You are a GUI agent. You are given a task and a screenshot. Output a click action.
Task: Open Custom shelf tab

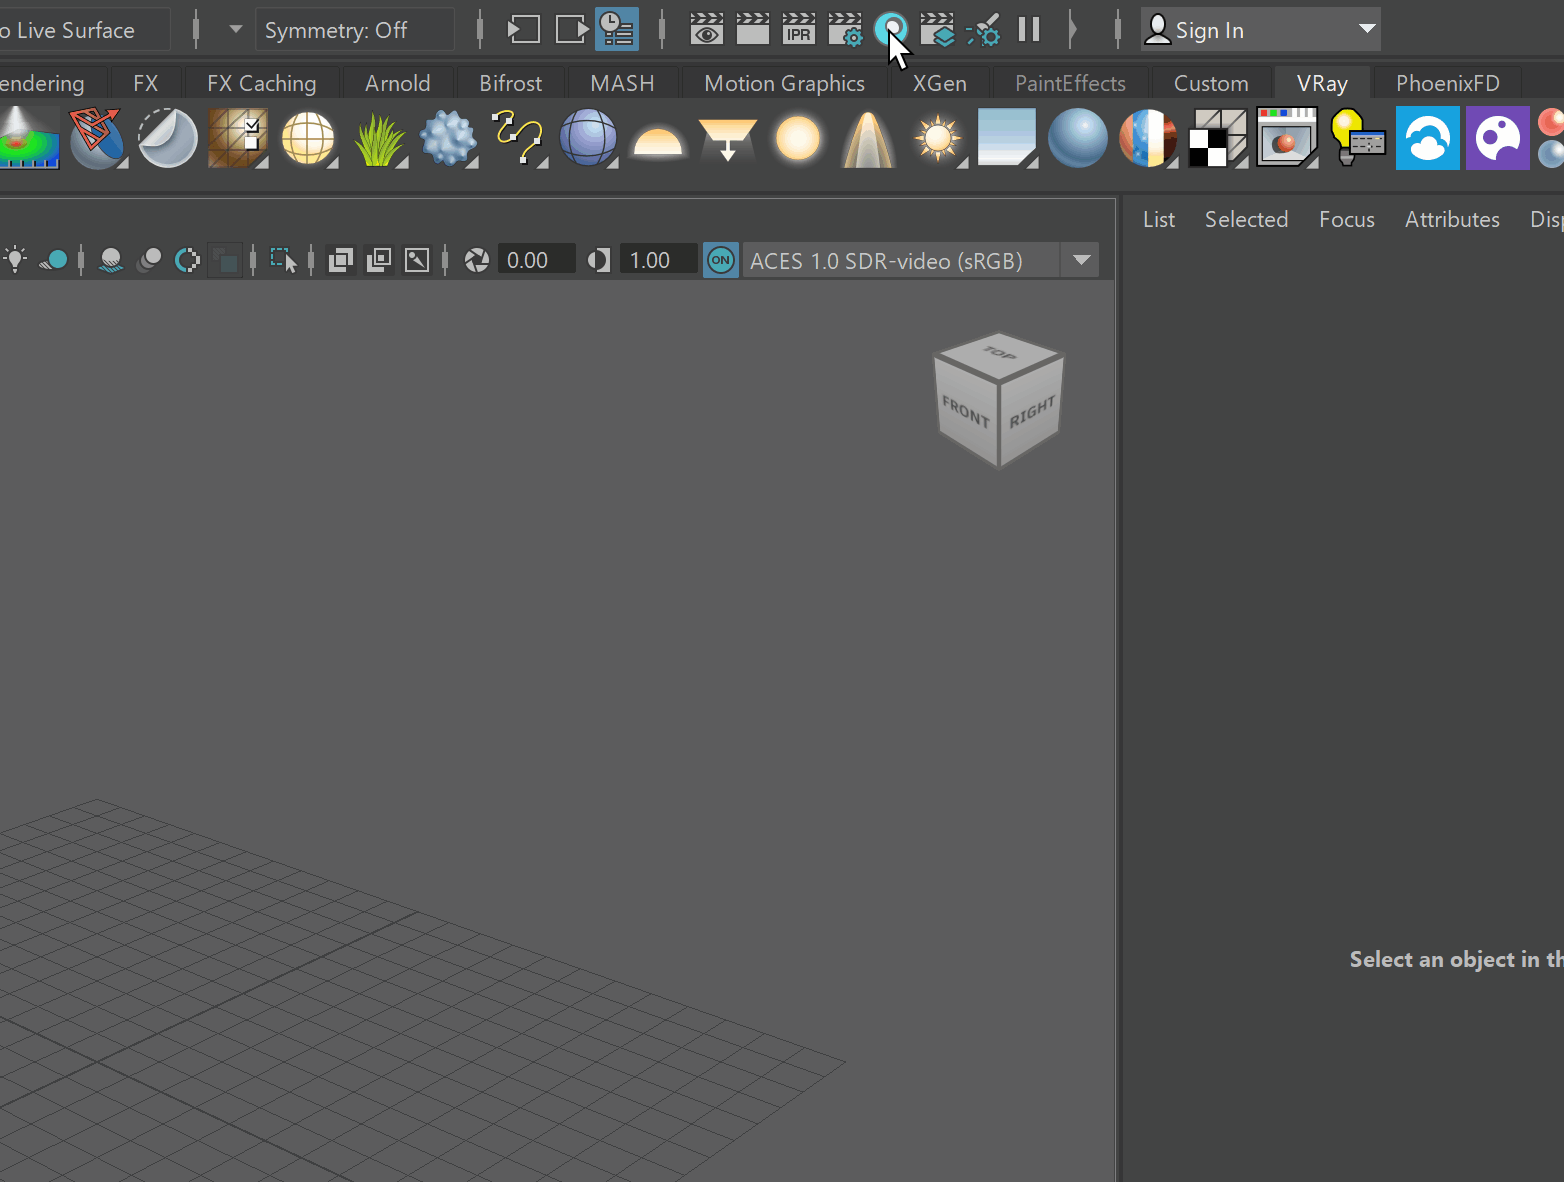pyautogui.click(x=1212, y=84)
